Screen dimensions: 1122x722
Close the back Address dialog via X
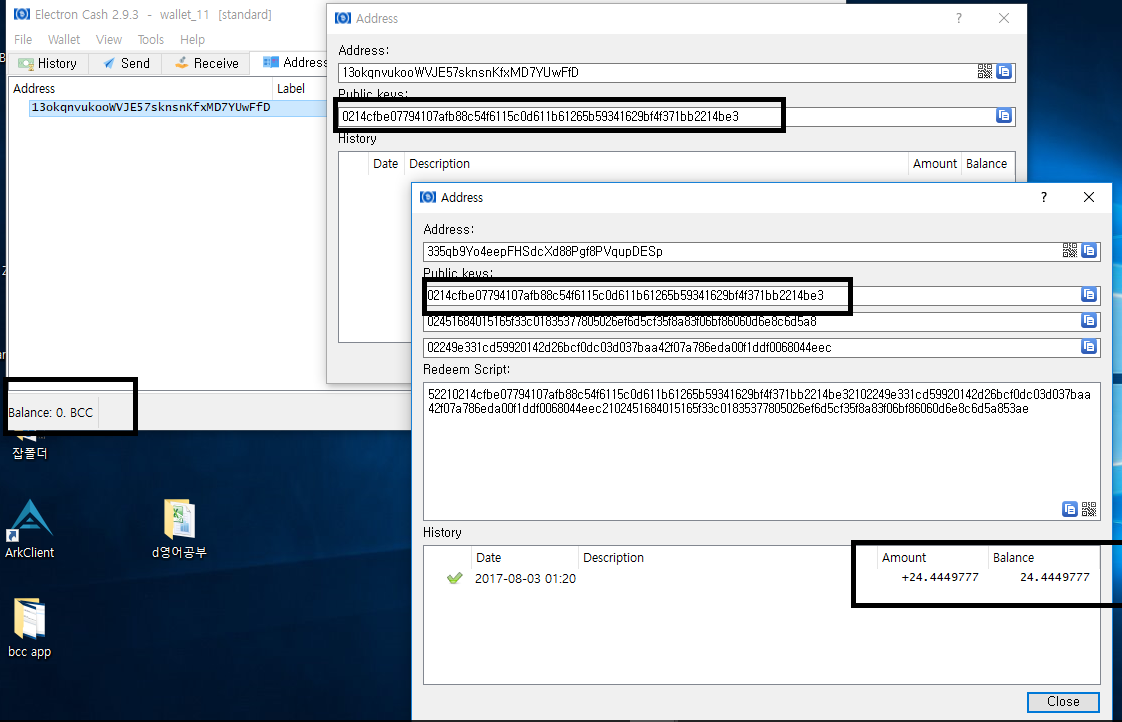(x=1004, y=18)
